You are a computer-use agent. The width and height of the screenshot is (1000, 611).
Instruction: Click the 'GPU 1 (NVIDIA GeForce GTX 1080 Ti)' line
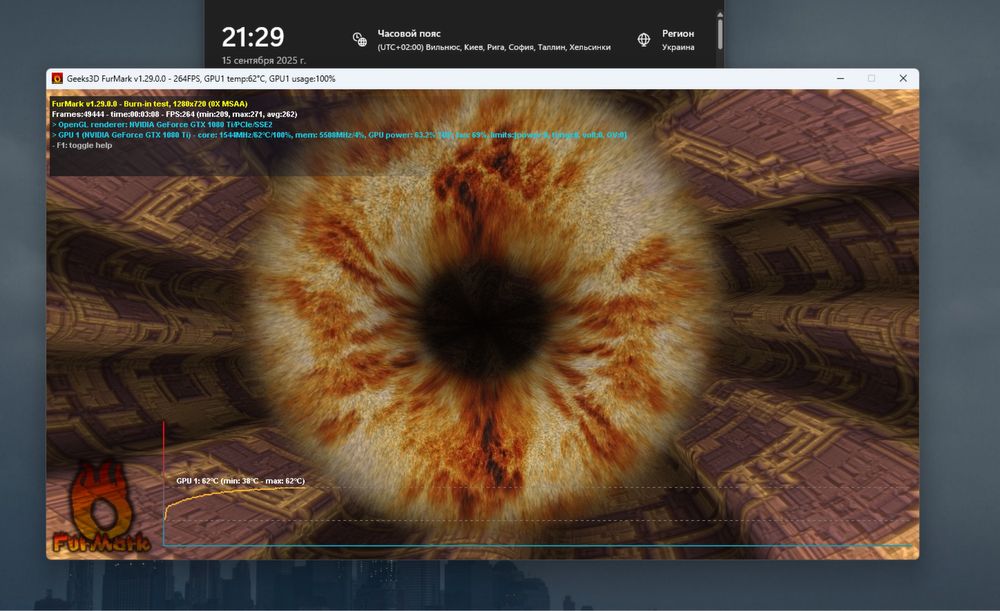click(339, 135)
